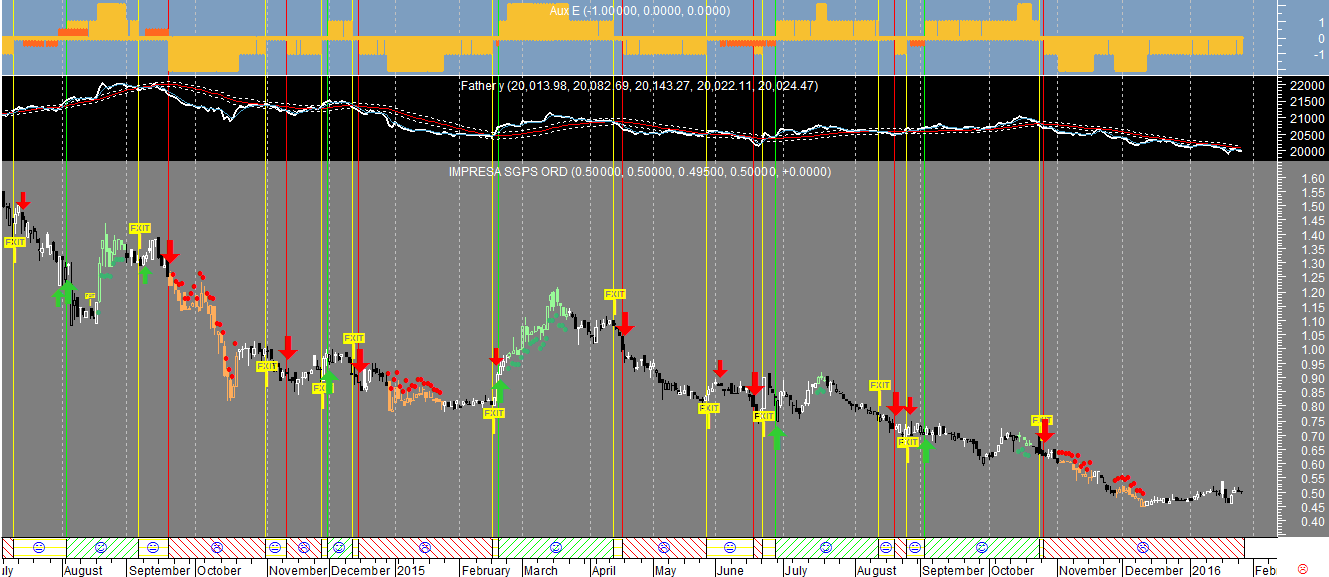Viewport: 1329px width, 577px height.
Task: Click the red down arrow in November 2014
Action: (288, 349)
